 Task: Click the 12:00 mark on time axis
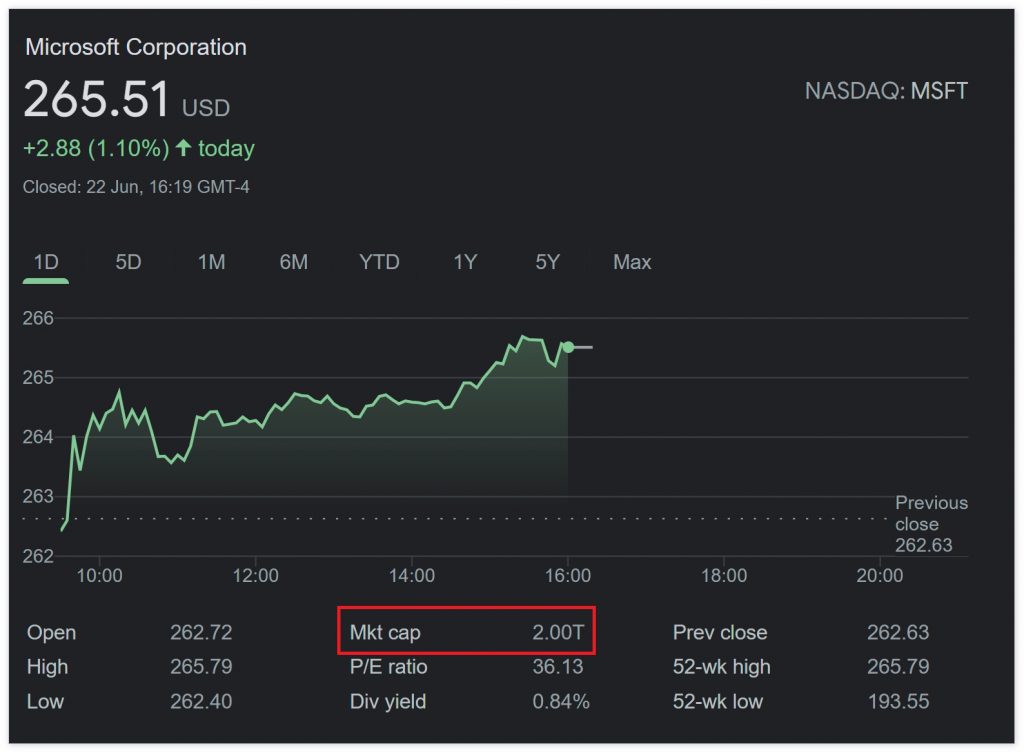(255, 576)
